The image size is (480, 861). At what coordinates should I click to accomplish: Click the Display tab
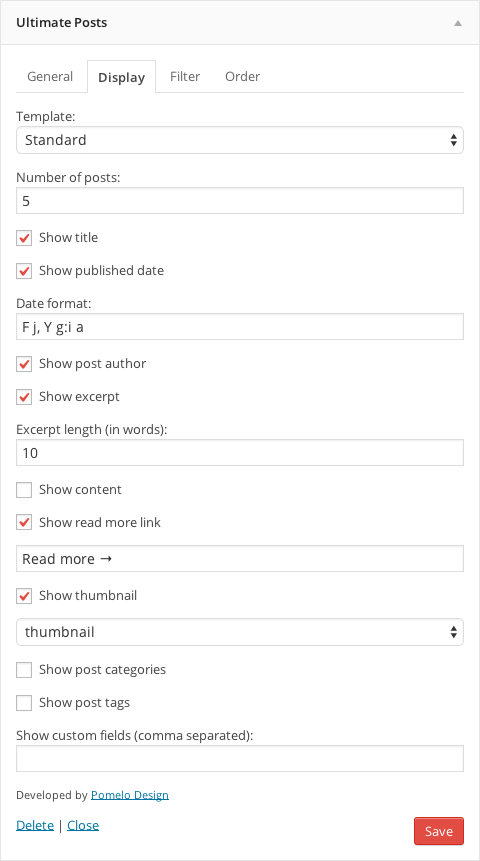pos(121,77)
